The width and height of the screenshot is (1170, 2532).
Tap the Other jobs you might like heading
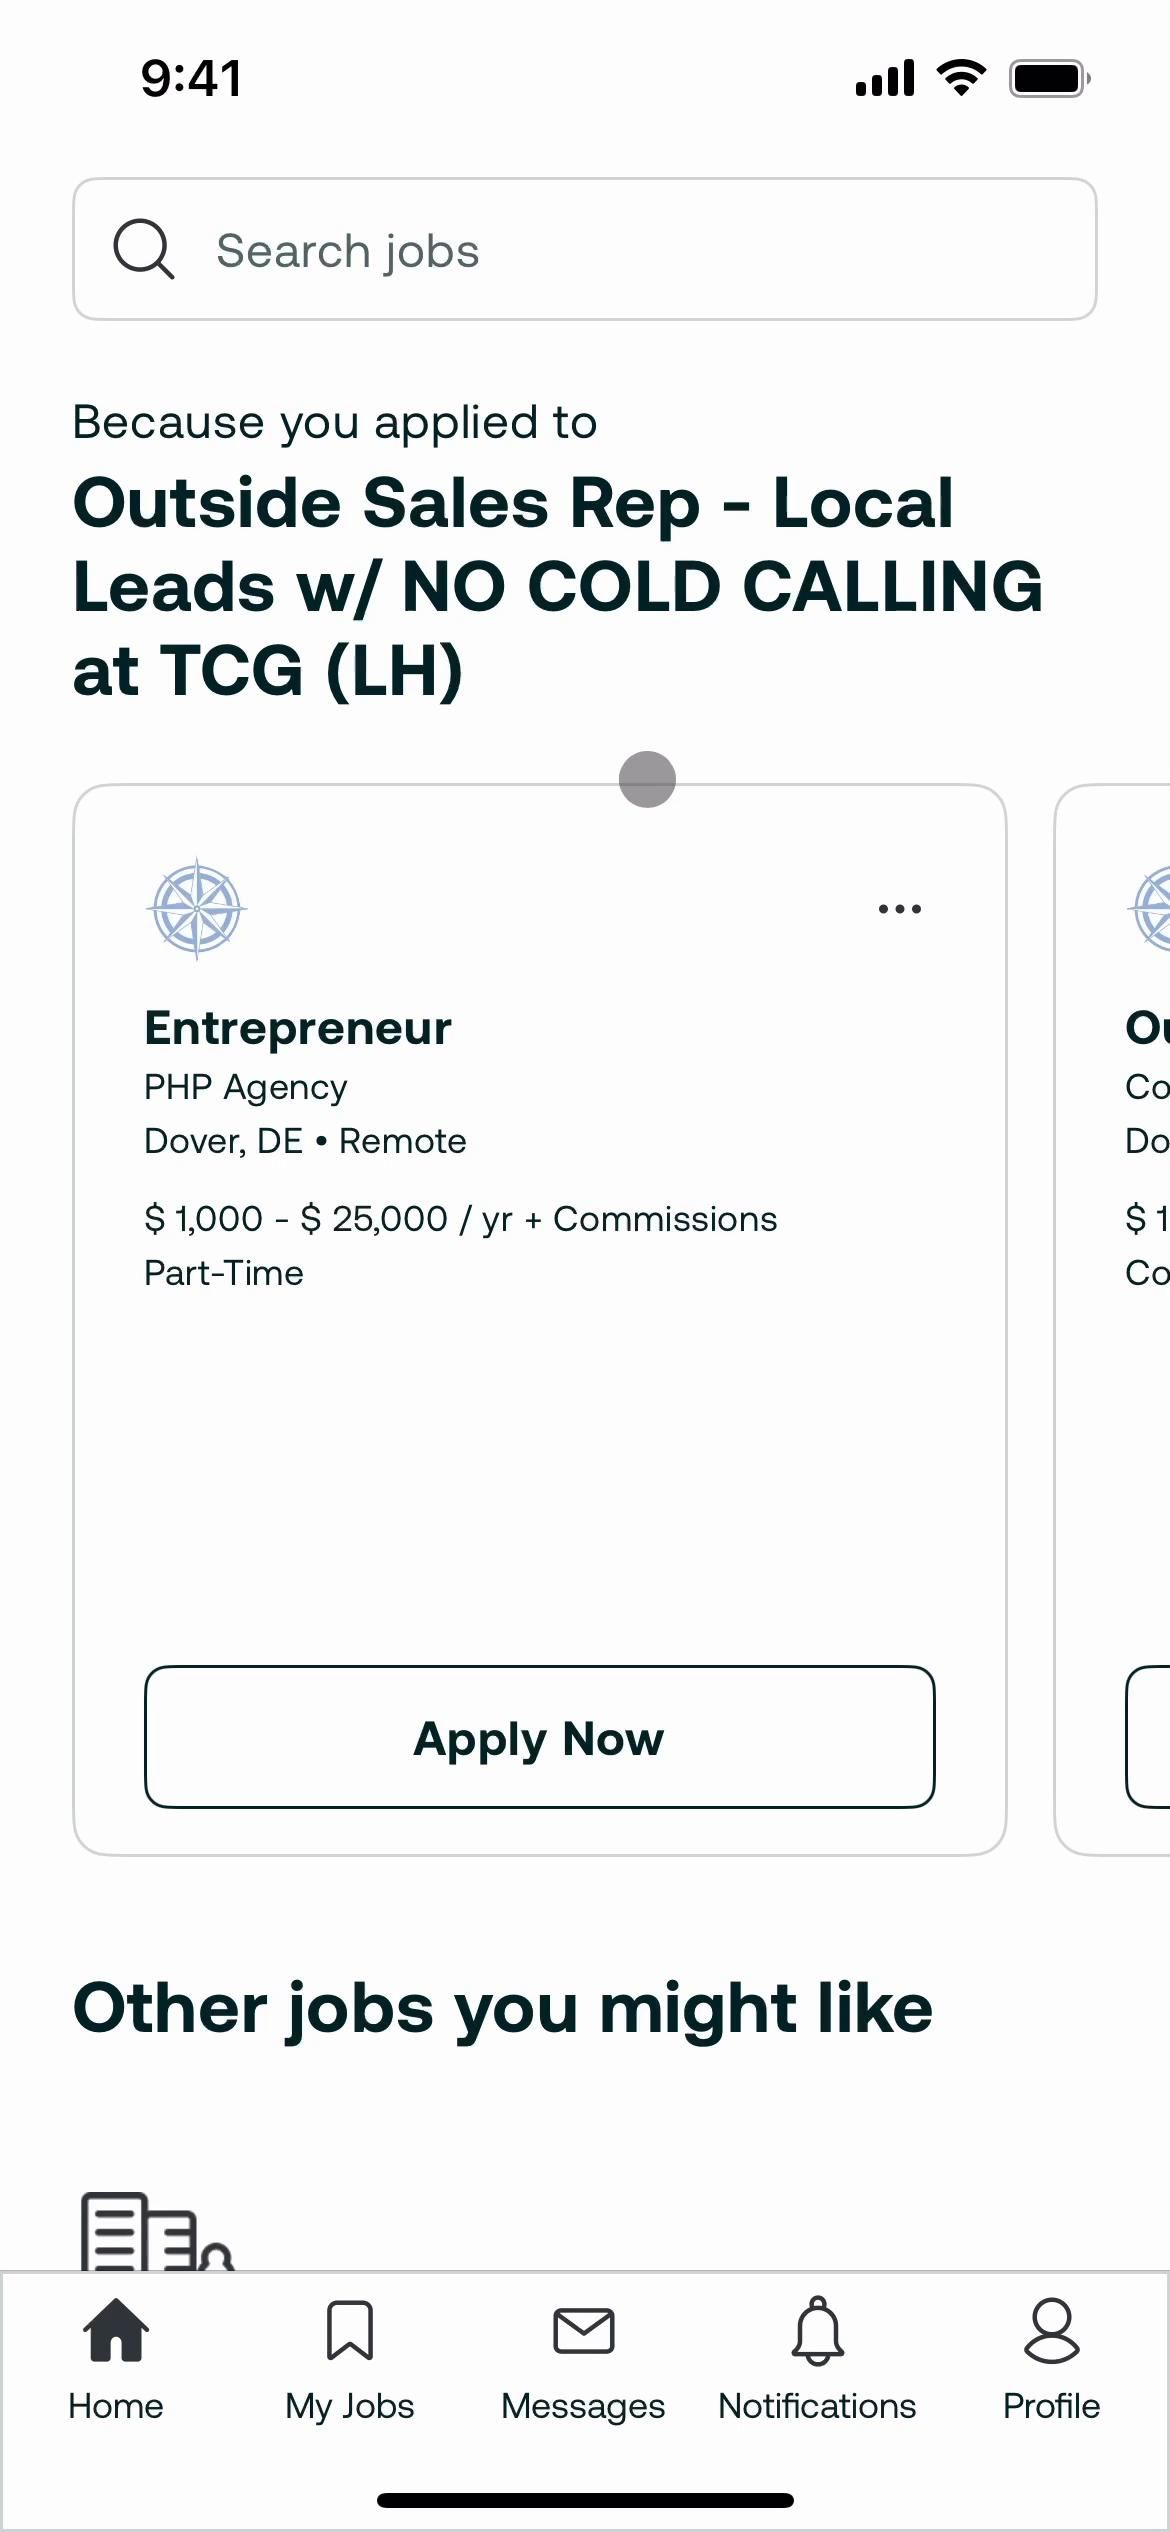(x=503, y=2008)
